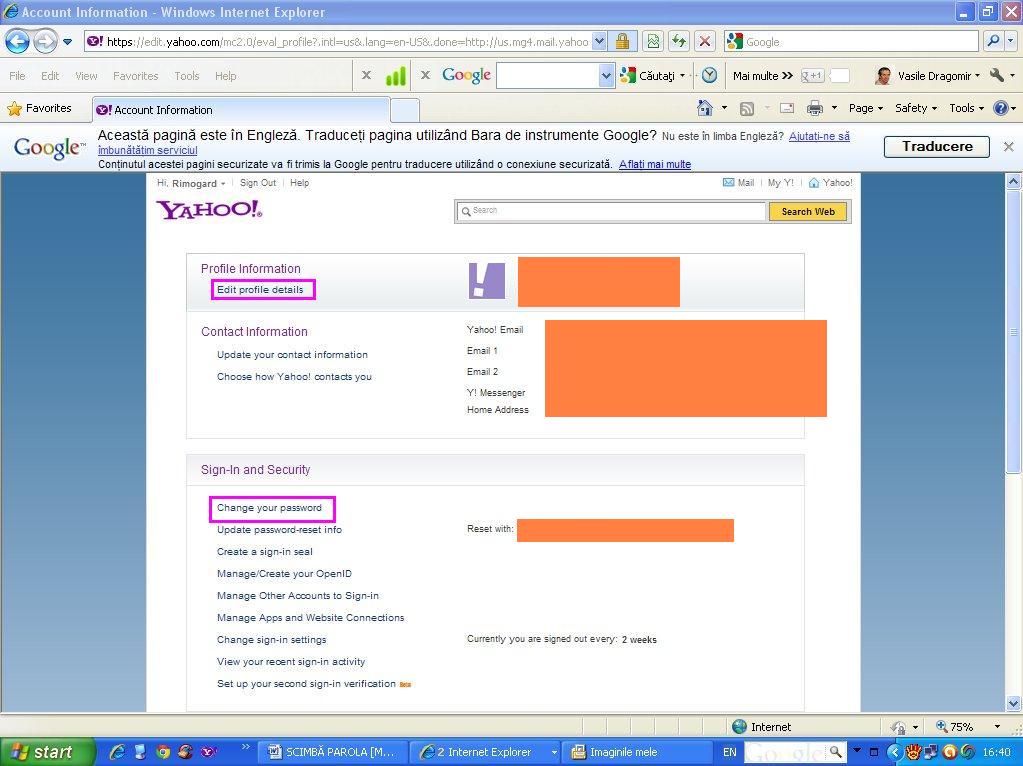This screenshot has width=1023, height=766.
Task: Click the green signal bars toolbar icon
Action: pyautogui.click(x=395, y=76)
